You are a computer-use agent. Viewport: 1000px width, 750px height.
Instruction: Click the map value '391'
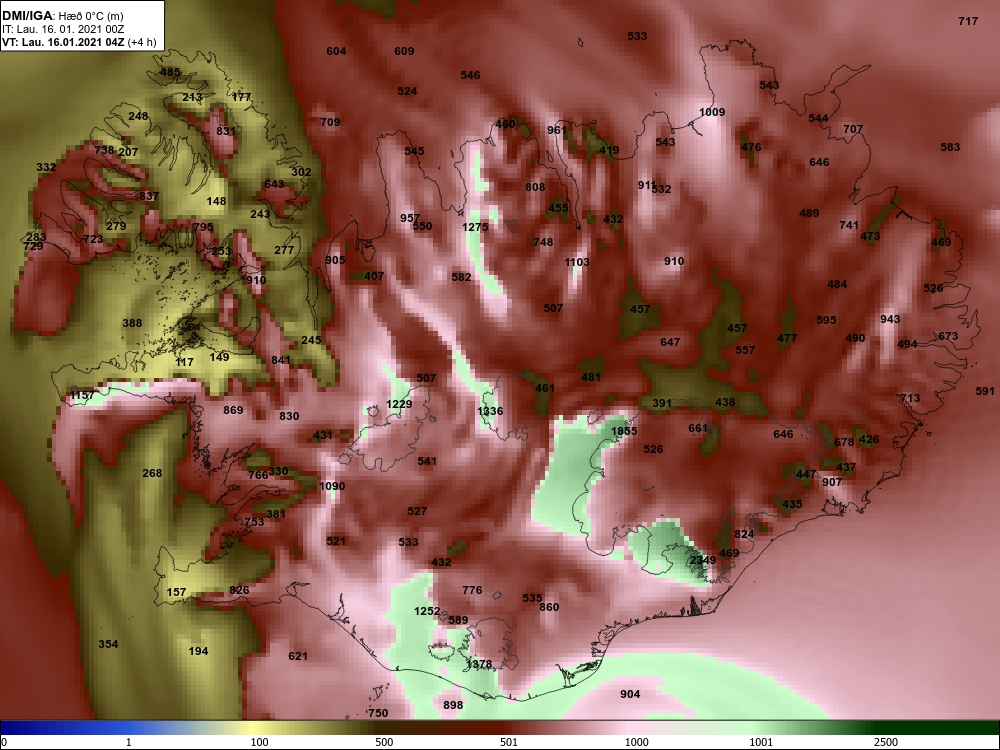(x=663, y=403)
